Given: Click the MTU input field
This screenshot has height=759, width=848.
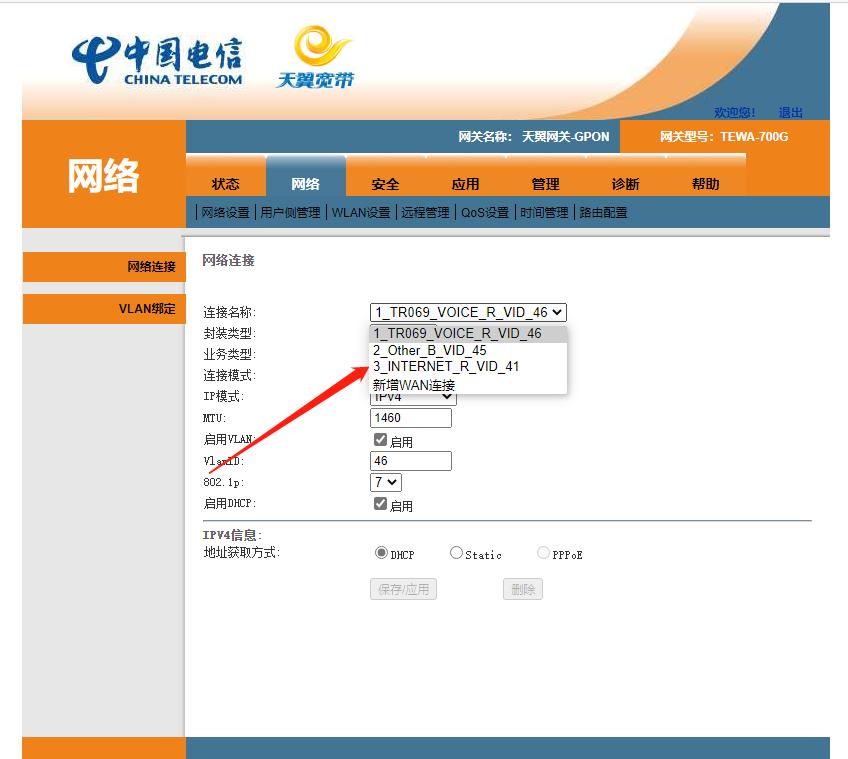Looking at the screenshot, I should point(410,417).
